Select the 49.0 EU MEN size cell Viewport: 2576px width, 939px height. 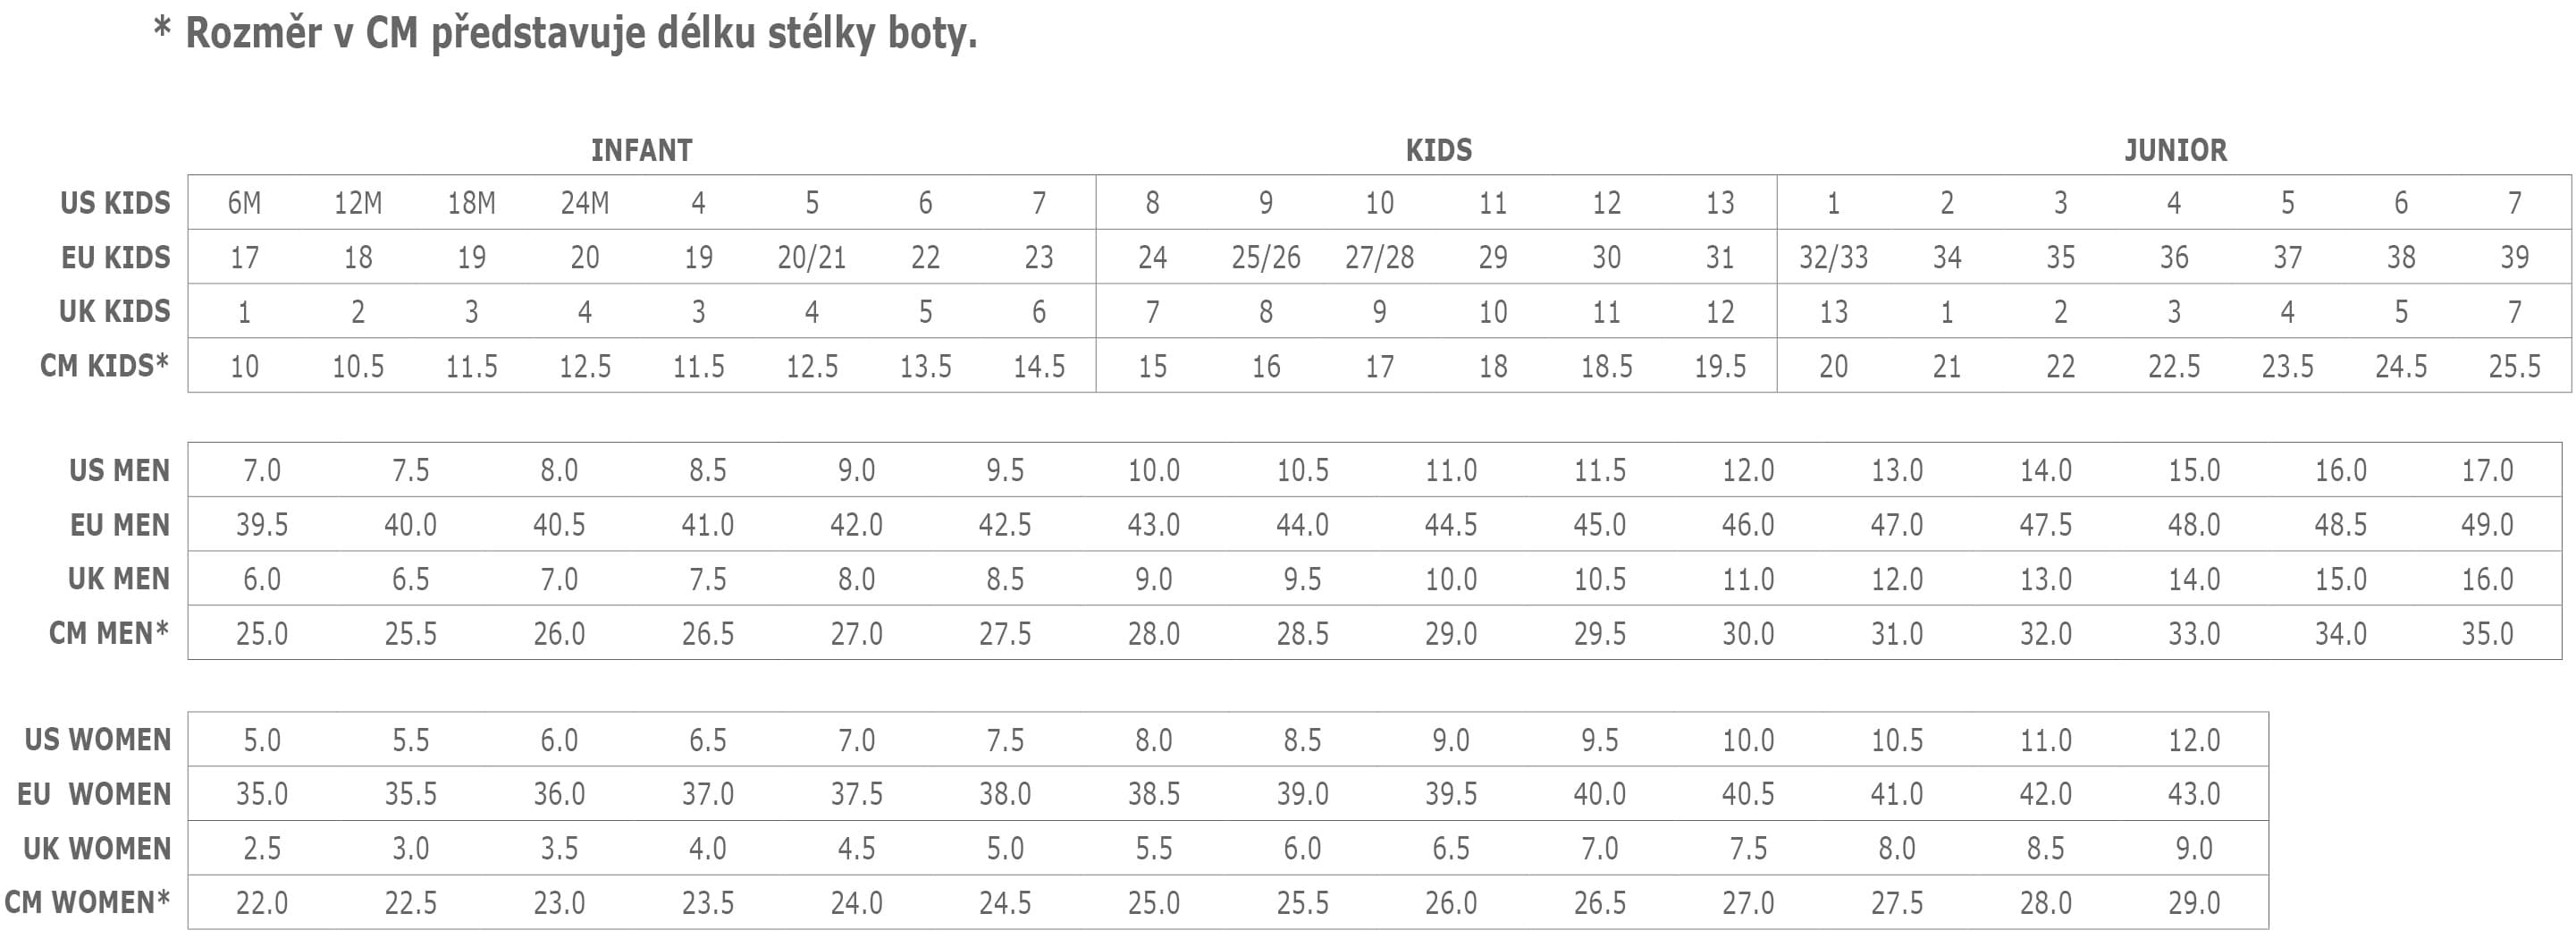coord(2486,524)
